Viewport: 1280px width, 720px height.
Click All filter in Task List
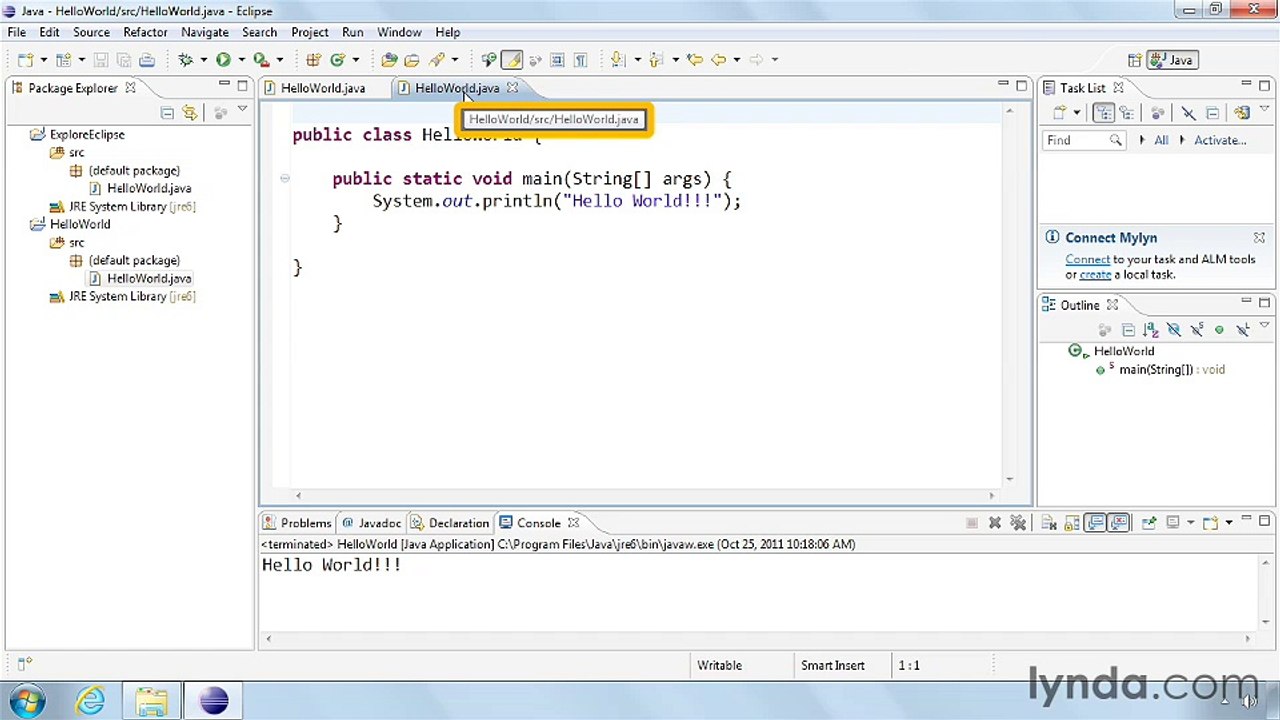pyautogui.click(x=1161, y=140)
